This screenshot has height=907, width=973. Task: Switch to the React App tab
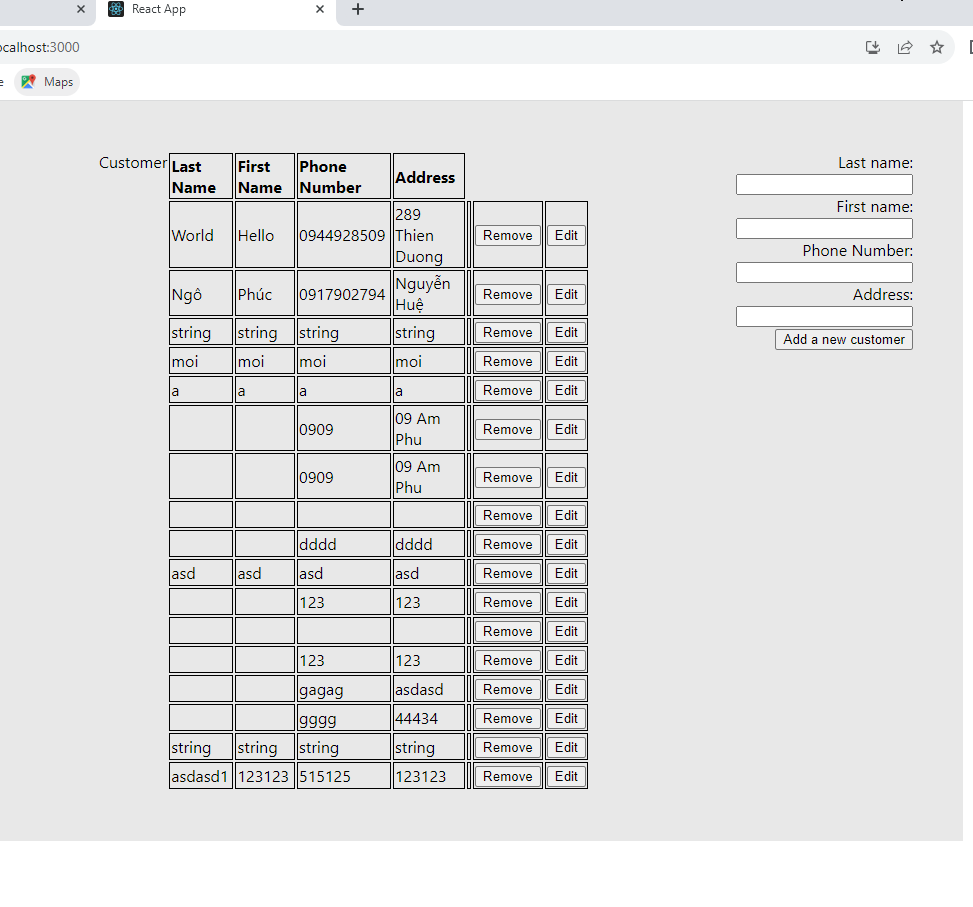click(200, 10)
